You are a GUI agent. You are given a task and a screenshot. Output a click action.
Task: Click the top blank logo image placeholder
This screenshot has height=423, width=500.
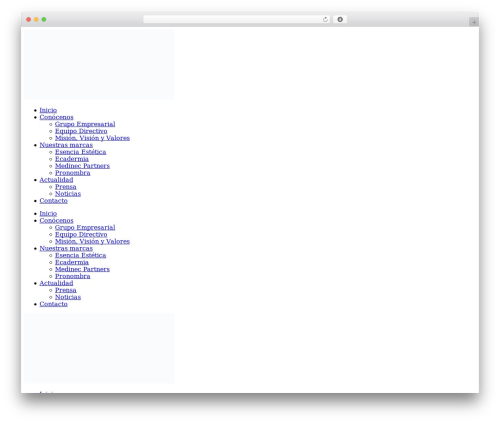[x=99, y=65]
